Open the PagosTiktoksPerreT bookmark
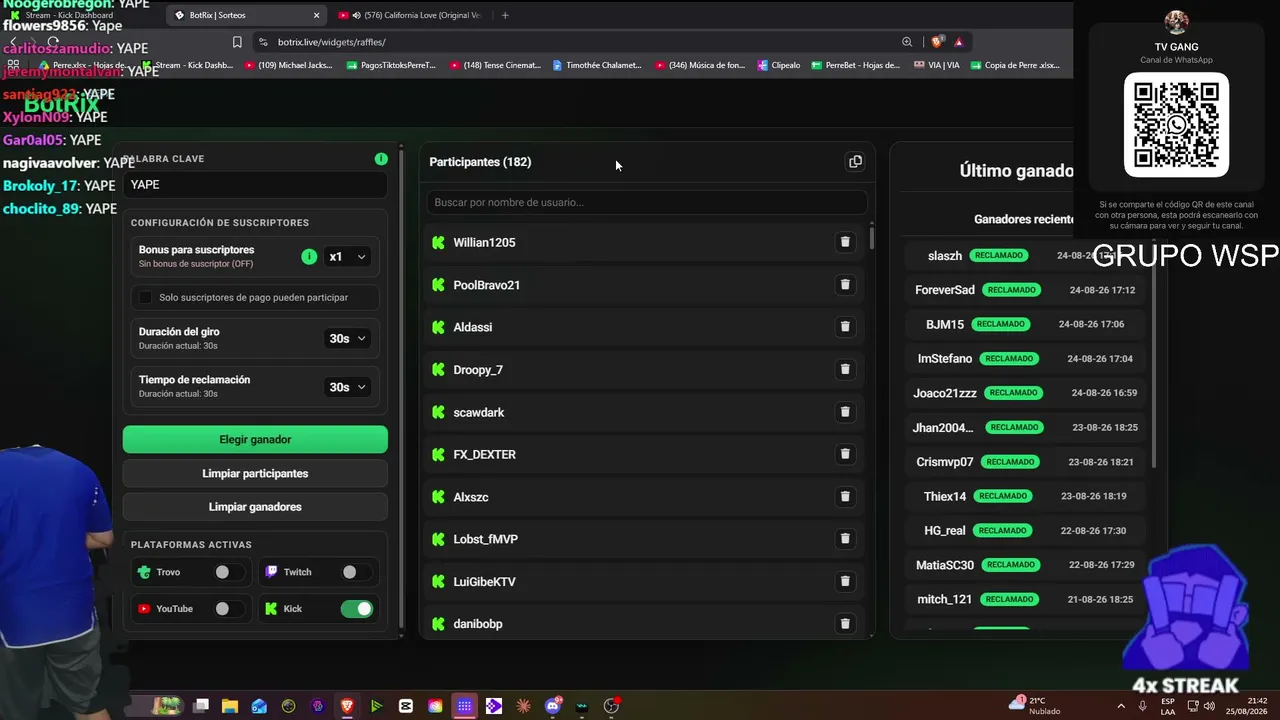Image resolution: width=1280 pixels, height=720 pixels. (391, 66)
